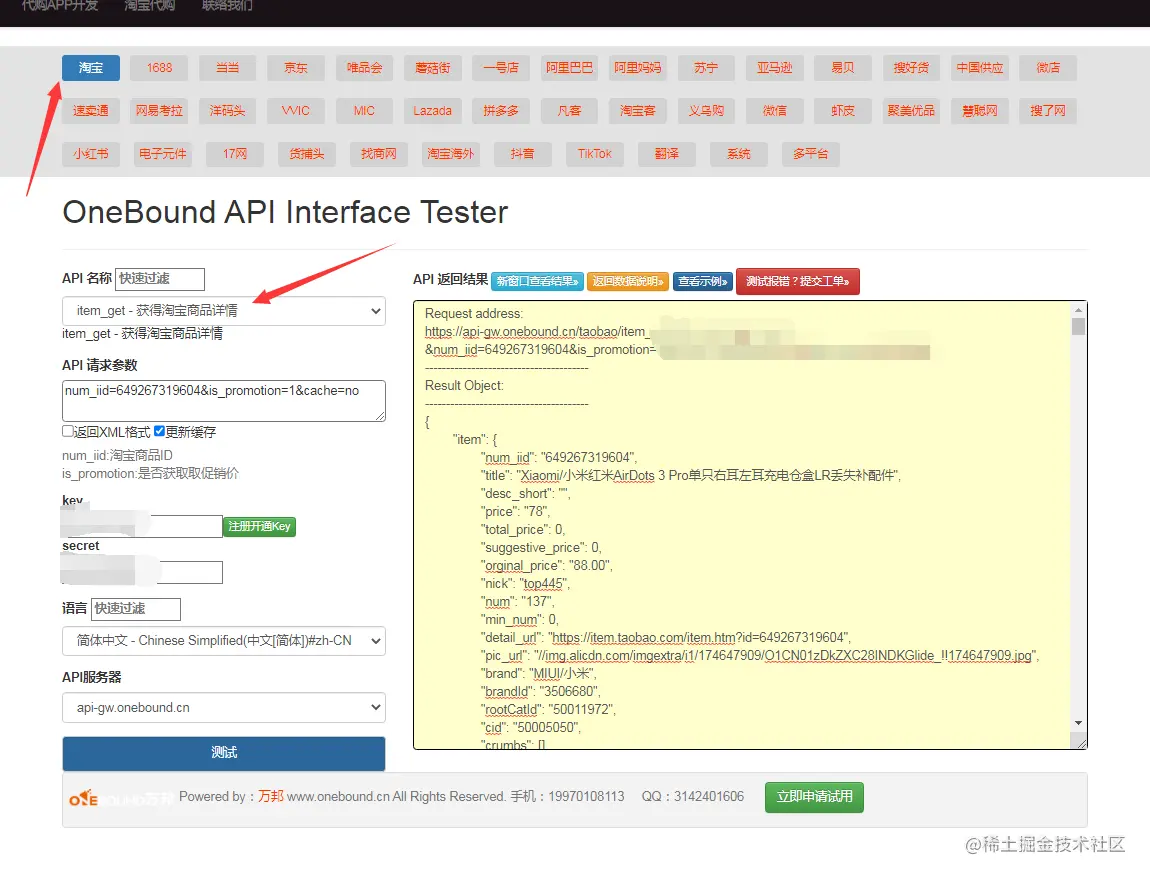The image size is (1150, 879).
Task: Open the 17网 tab
Action: point(235,154)
